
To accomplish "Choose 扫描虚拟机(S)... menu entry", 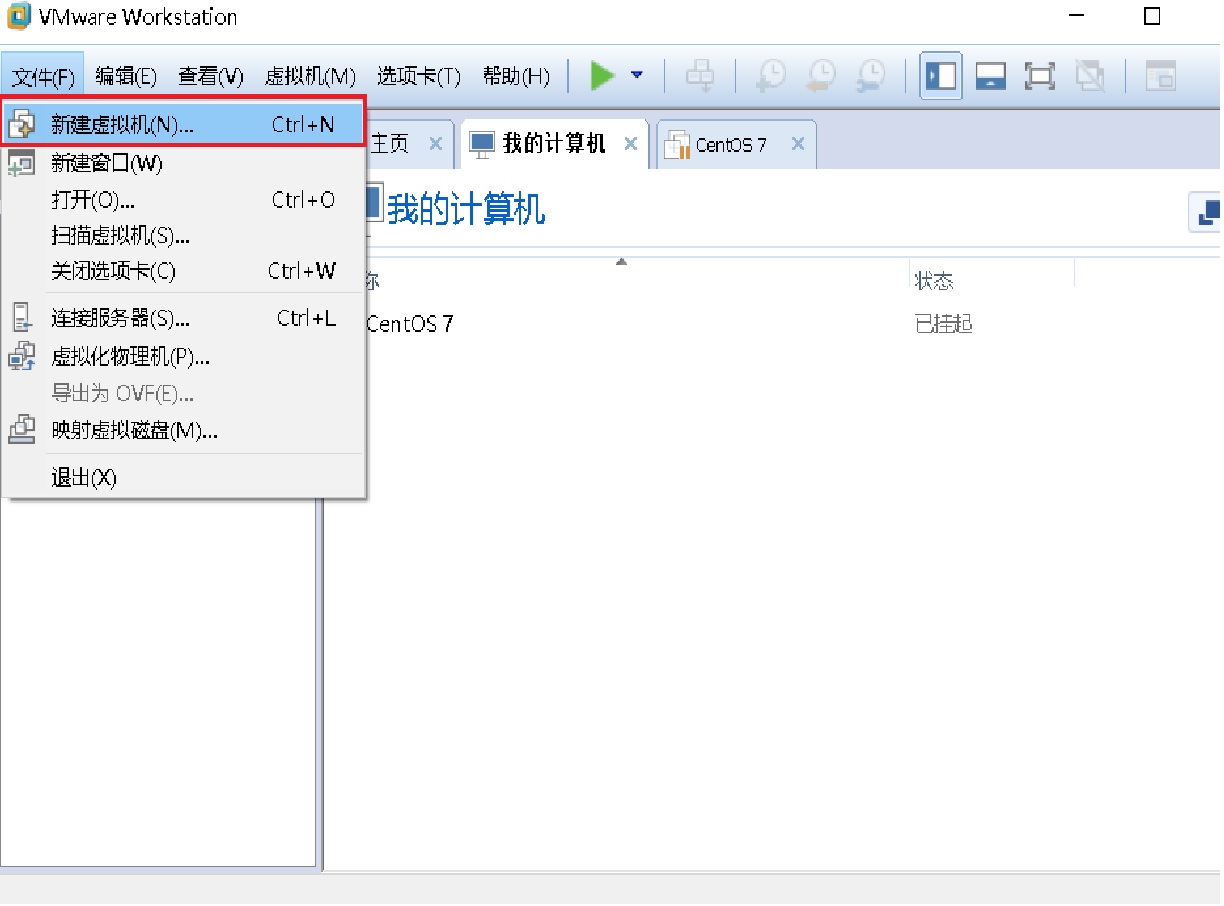I will (x=185, y=236).
